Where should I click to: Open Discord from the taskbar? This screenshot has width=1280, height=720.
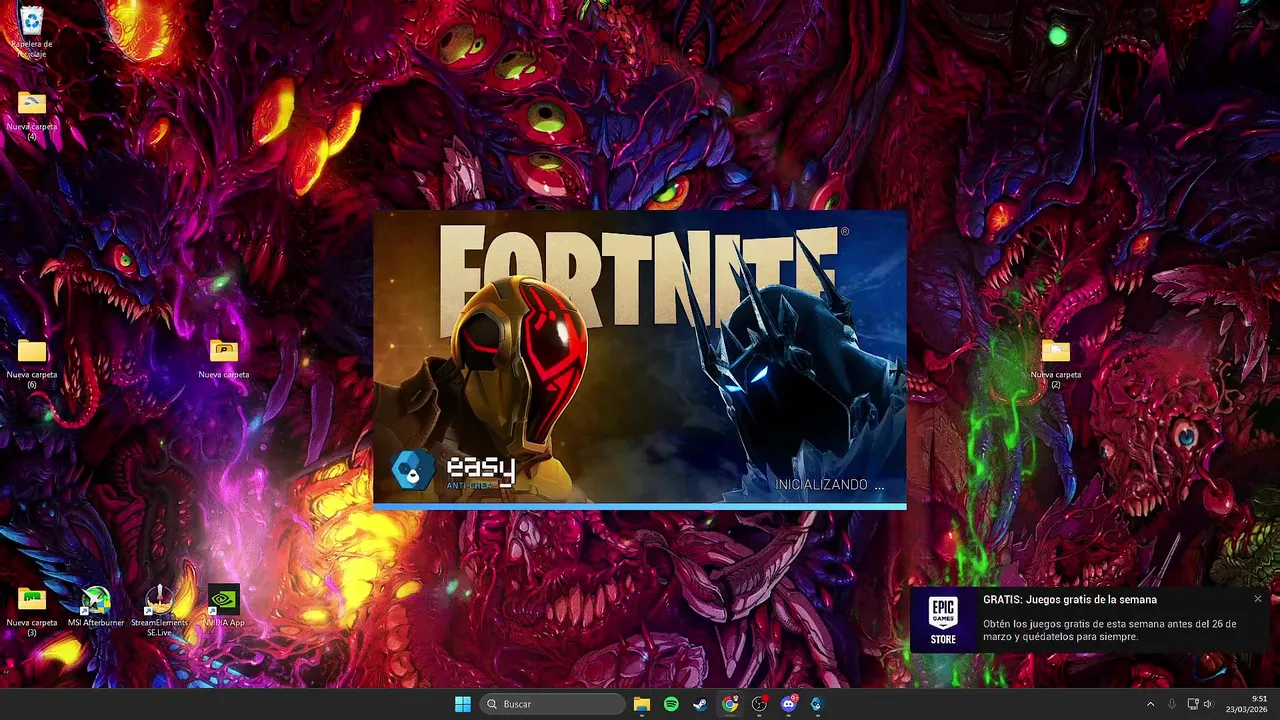tap(788, 704)
